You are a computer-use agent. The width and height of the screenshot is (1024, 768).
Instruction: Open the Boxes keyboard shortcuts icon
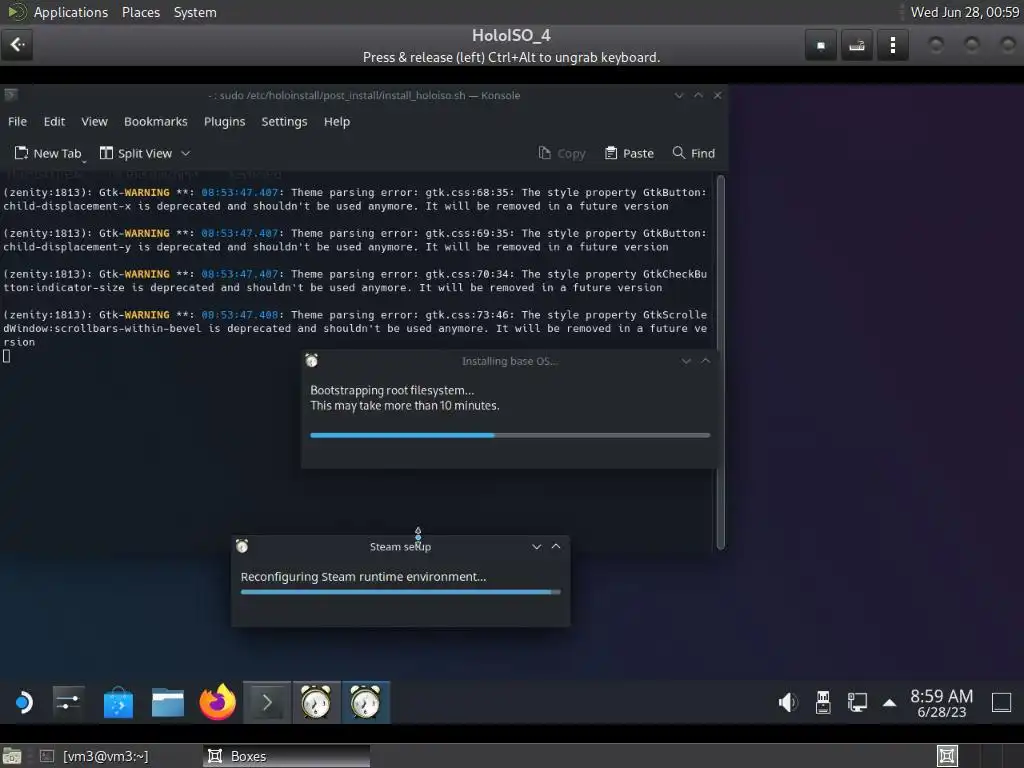coord(857,45)
